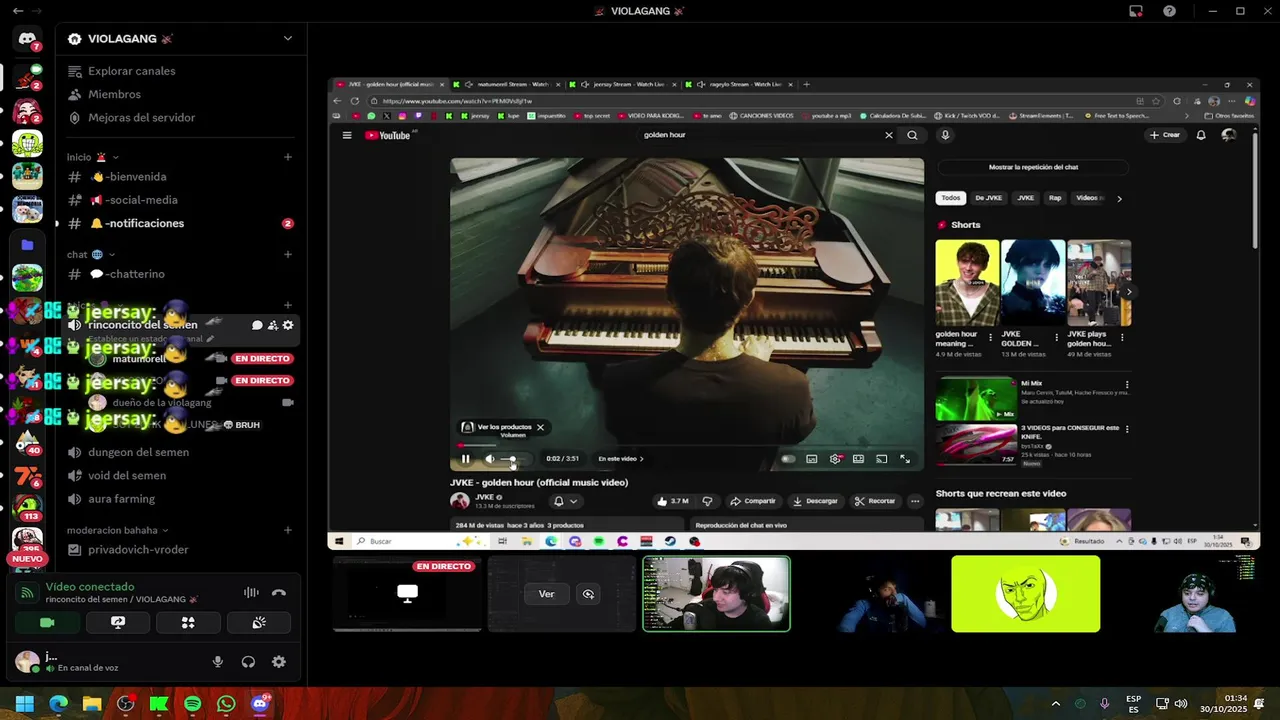Mute the Discord microphone
Viewport: 1280px width, 720px height.
click(x=217, y=662)
